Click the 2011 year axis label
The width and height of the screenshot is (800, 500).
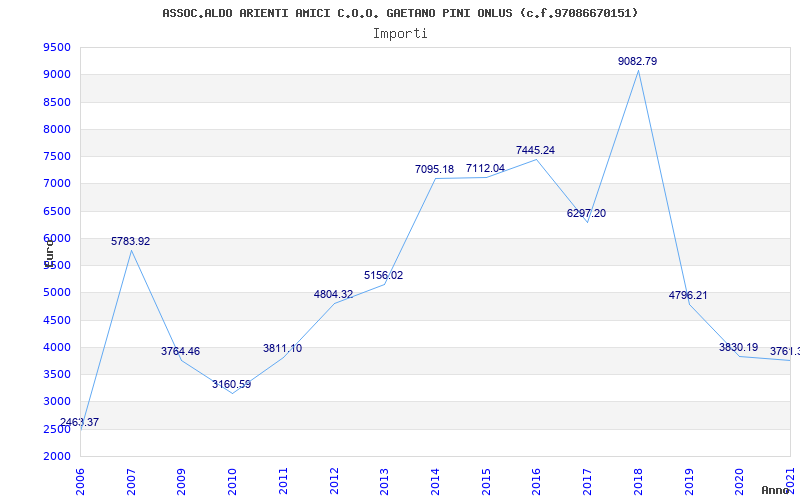[x=283, y=481]
